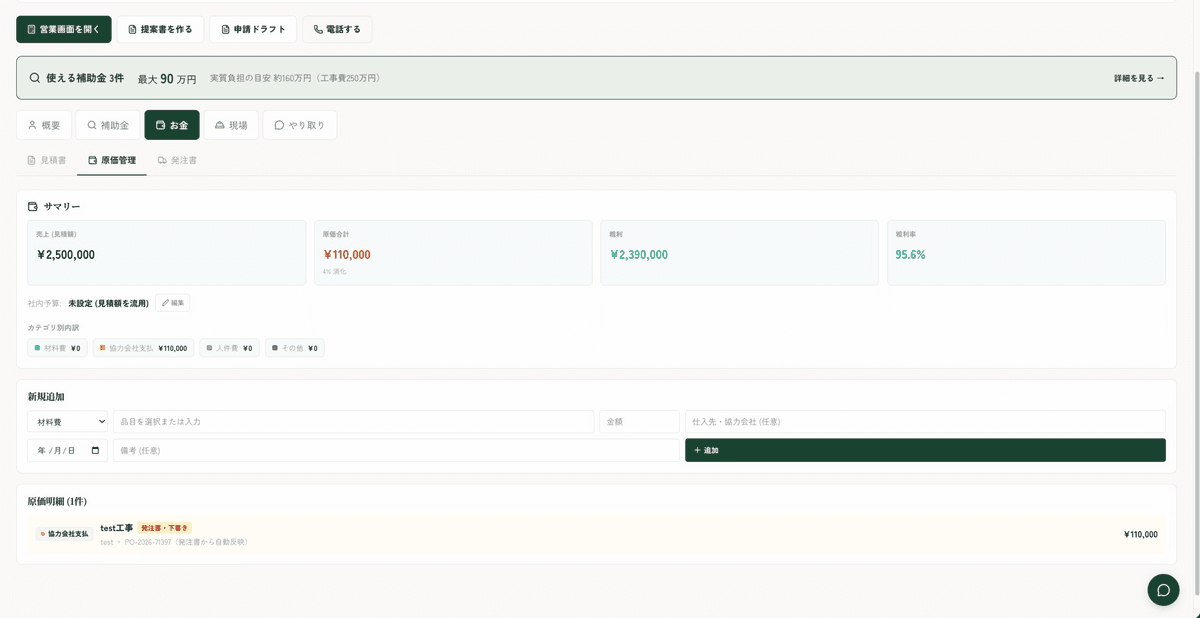1200x618 pixels.
Task: Open the 見積書 subtab
Action: click(x=47, y=160)
